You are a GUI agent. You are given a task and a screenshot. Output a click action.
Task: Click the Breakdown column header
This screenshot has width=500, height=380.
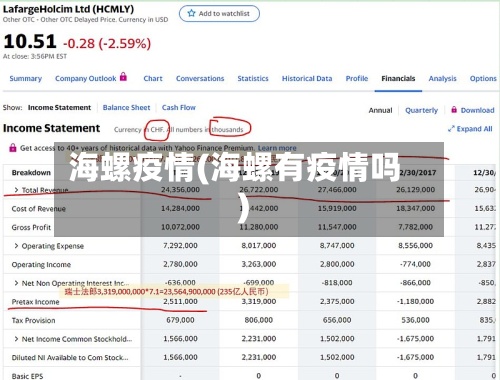(31, 173)
